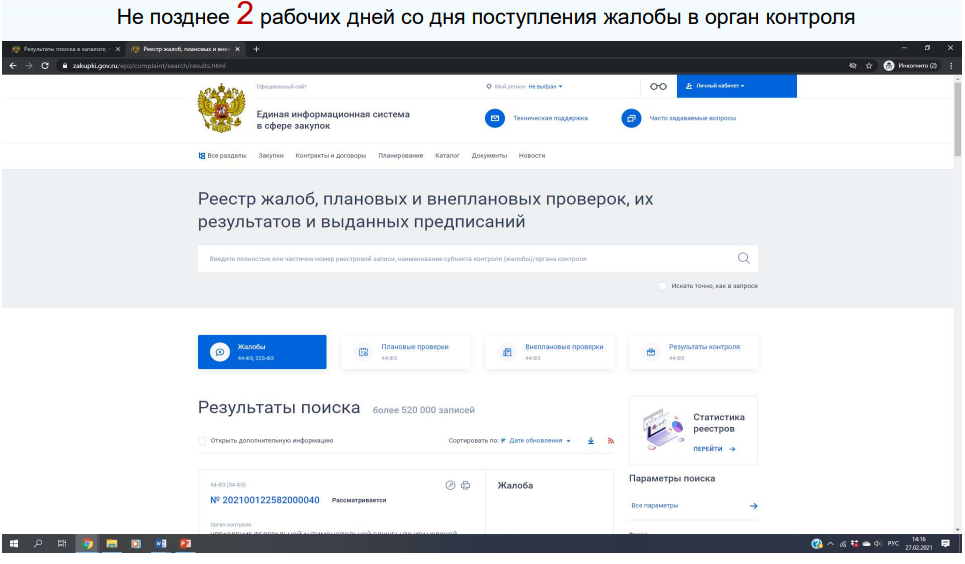The image size is (965, 564).
Task: Print complaint № 202100122582000040 via printer icon
Action: pos(464,485)
